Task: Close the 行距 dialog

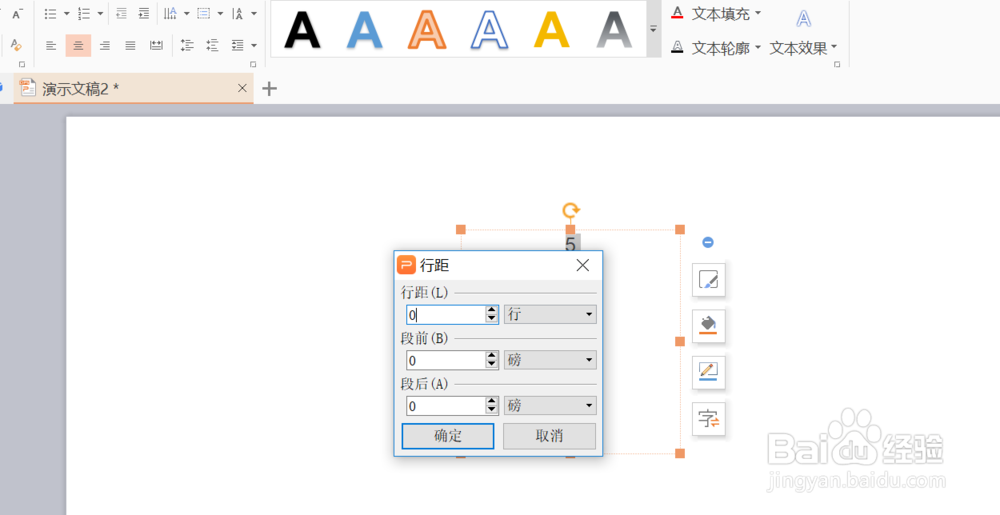Action: [583, 266]
